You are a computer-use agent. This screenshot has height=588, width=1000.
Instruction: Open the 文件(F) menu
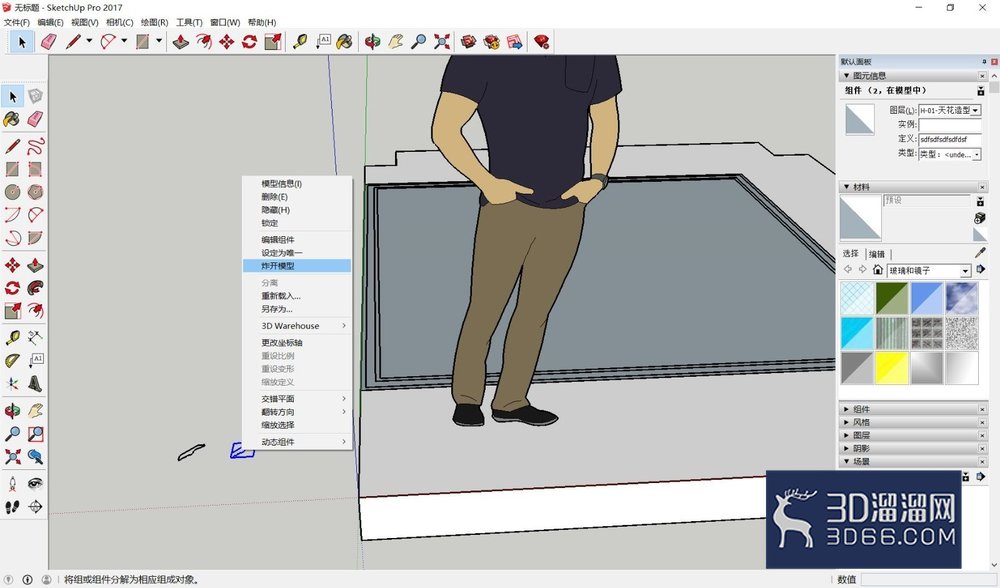(x=17, y=22)
